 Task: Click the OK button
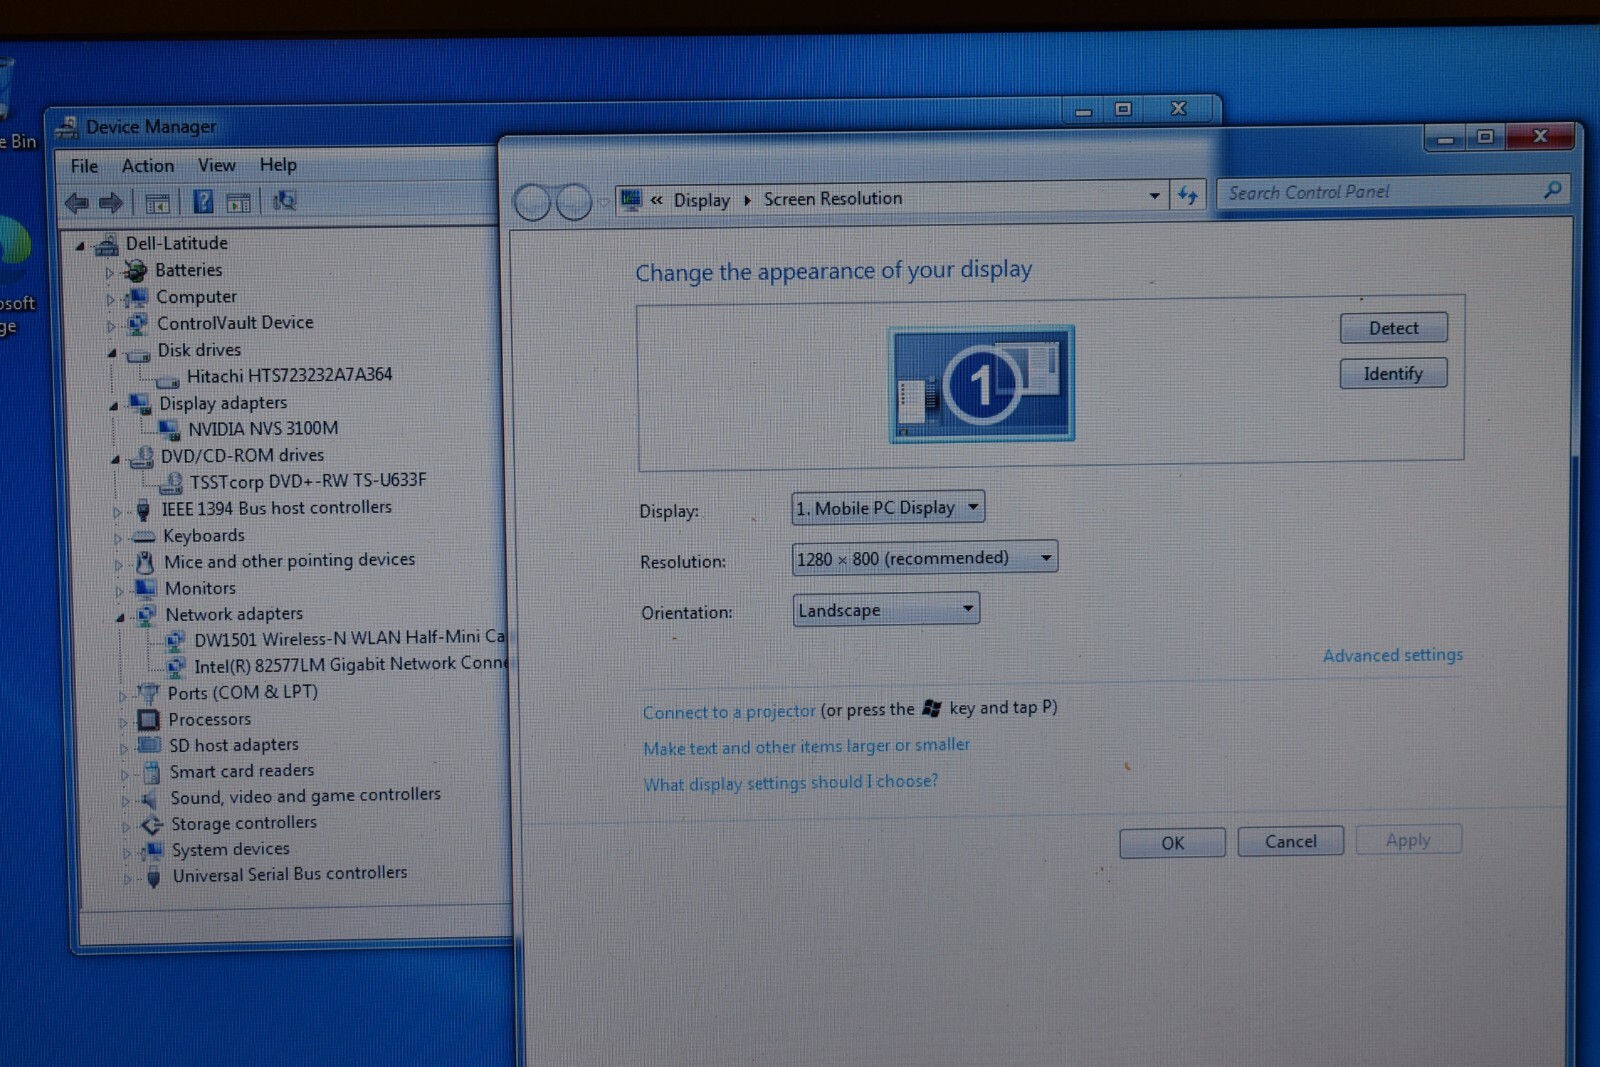pyautogui.click(x=1172, y=842)
